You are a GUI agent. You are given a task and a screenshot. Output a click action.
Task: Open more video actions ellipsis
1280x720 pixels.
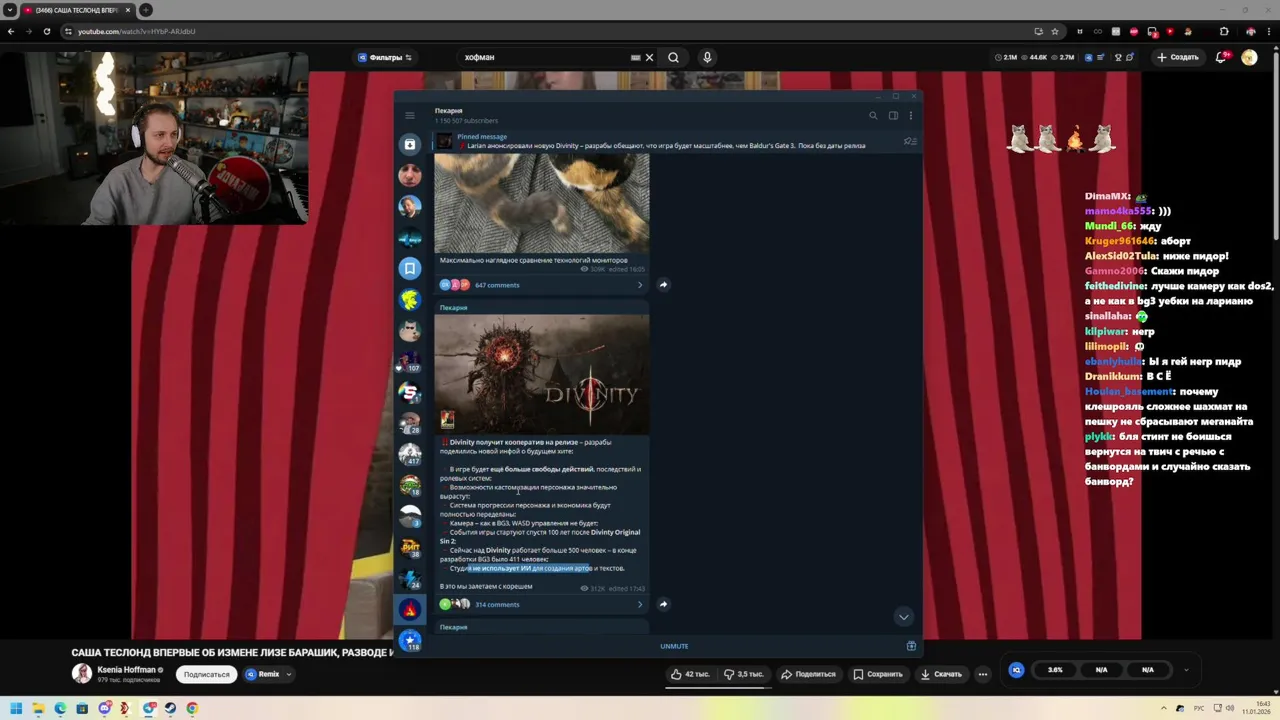pos(983,674)
